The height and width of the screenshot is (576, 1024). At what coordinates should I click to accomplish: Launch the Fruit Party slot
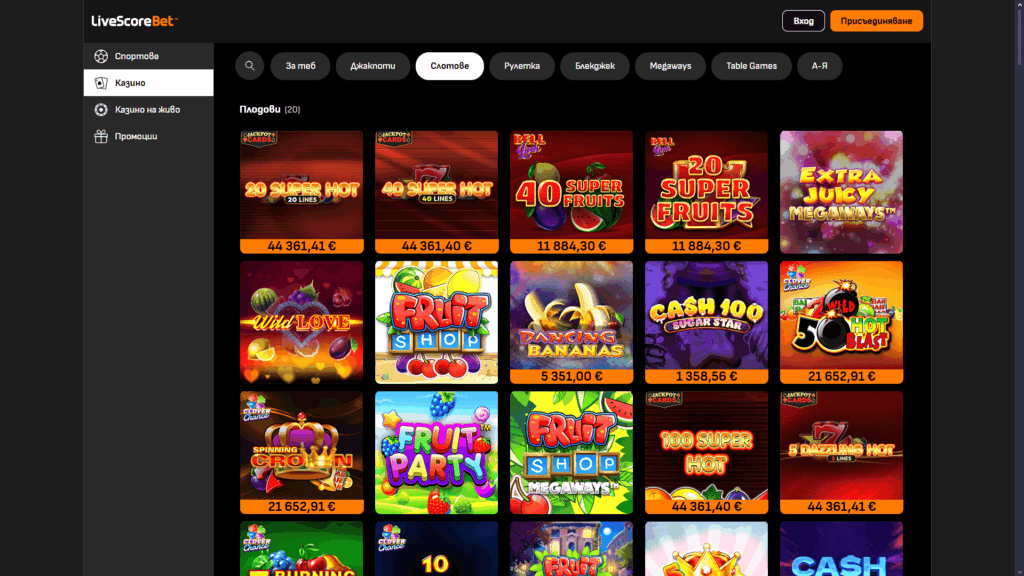point(436,453)
